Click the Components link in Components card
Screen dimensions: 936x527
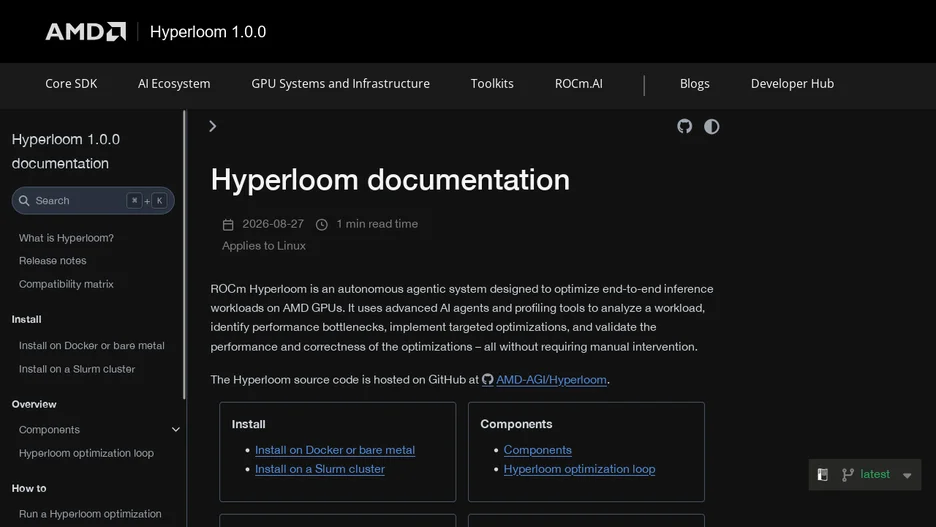[537, 450]
